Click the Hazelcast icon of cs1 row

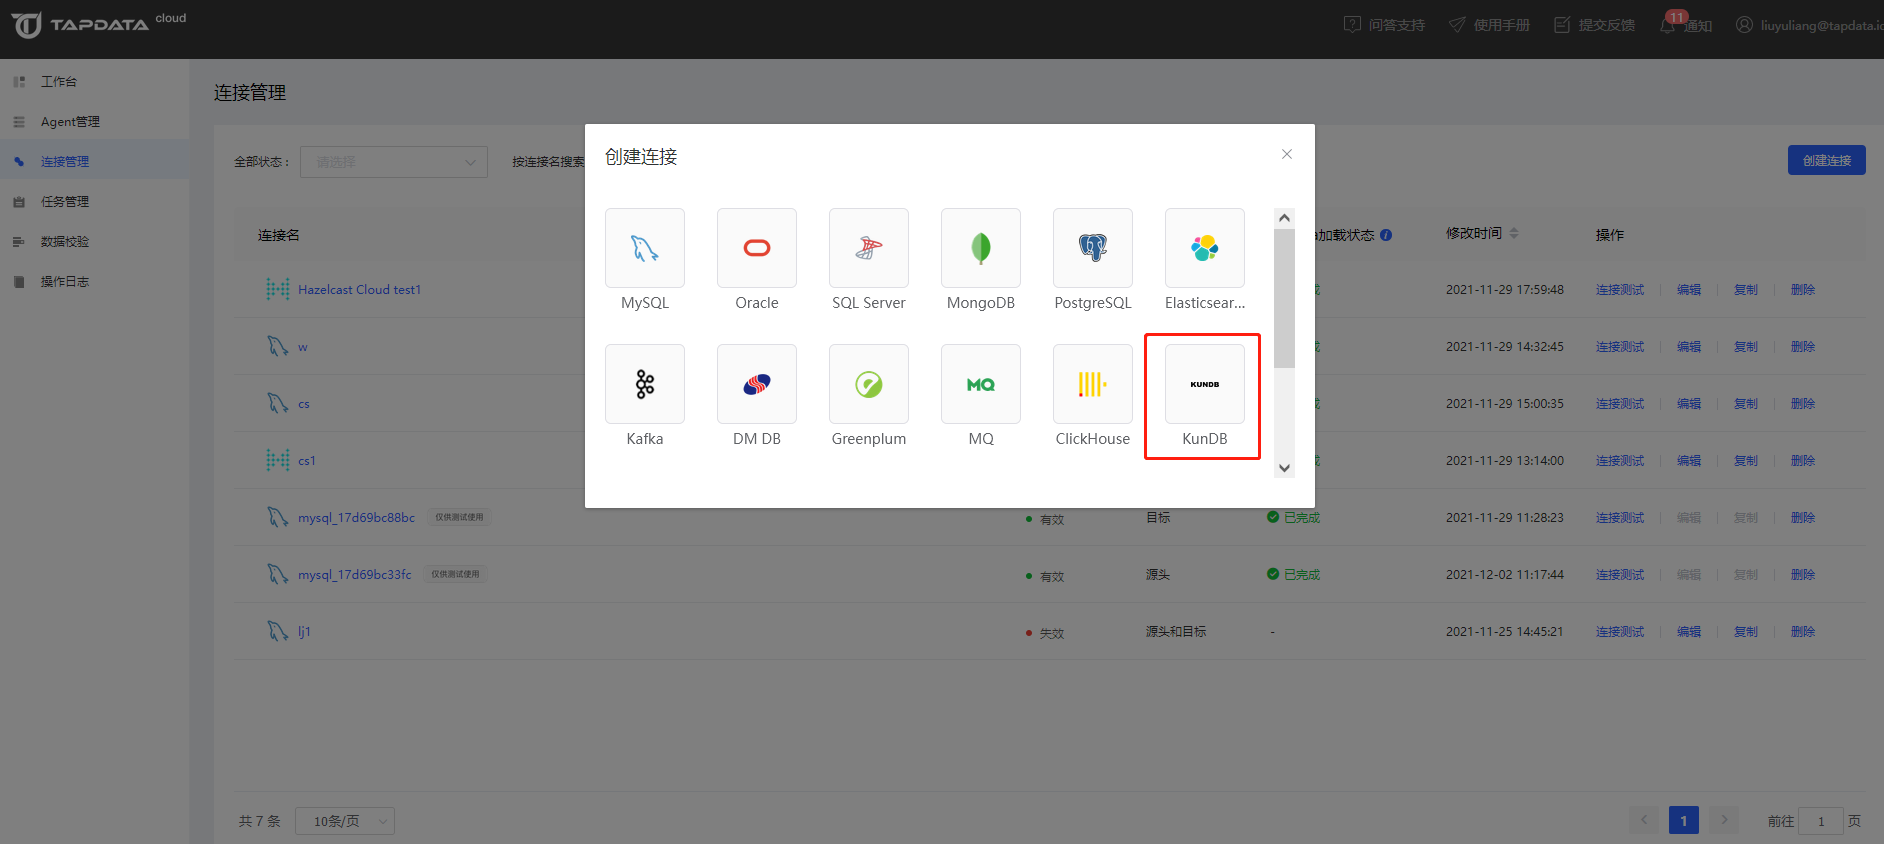(x=278, y=460)
